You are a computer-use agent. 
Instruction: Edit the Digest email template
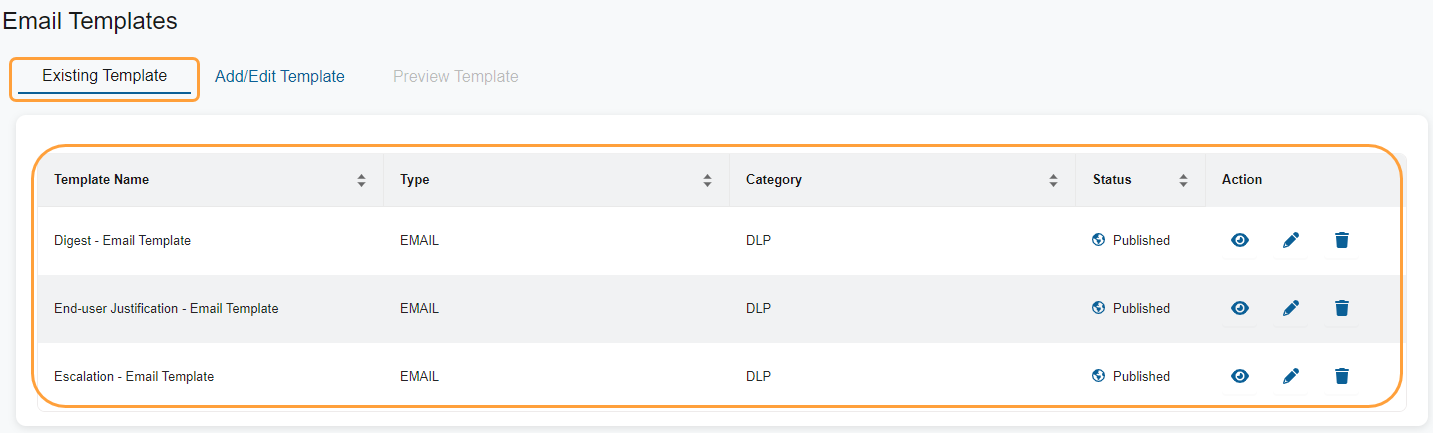point(1291,240)
